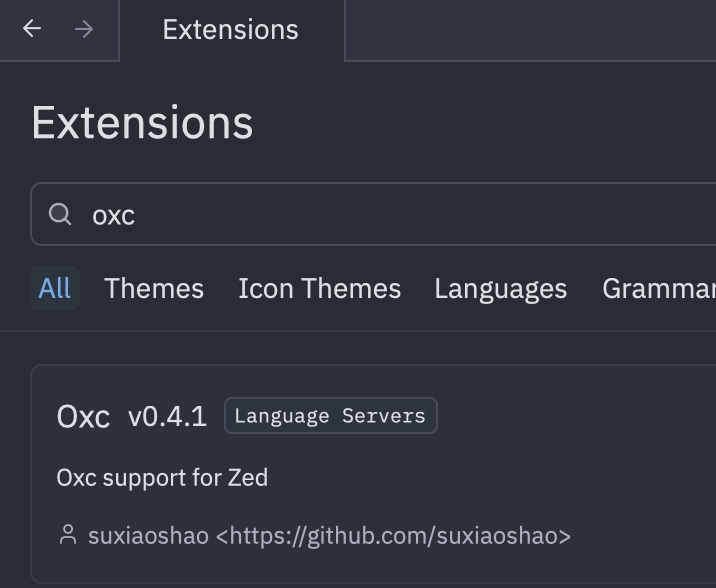Viewport: 716px width, 588px height.
Task: Select the All filter
Action: (54, 288)
